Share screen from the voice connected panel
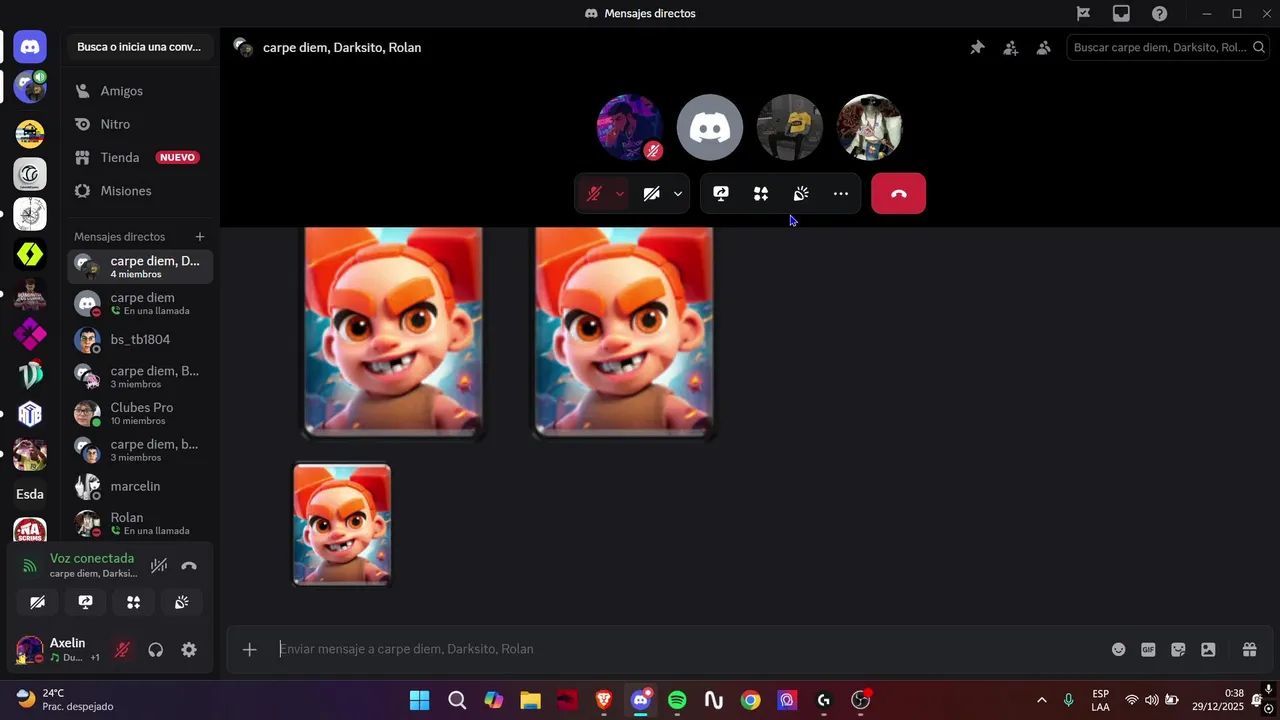 [x=85, y=602]
